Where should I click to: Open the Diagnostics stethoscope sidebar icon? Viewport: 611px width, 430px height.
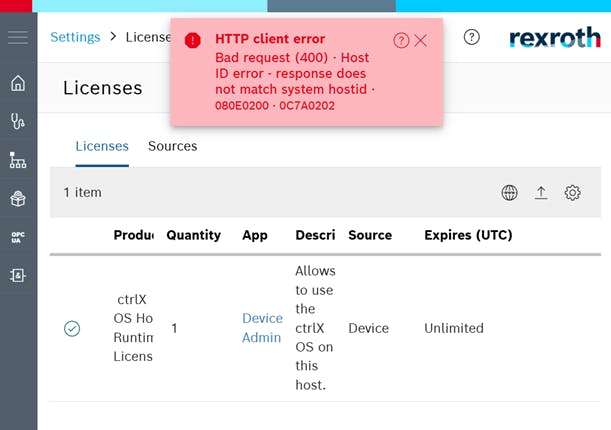18,121
